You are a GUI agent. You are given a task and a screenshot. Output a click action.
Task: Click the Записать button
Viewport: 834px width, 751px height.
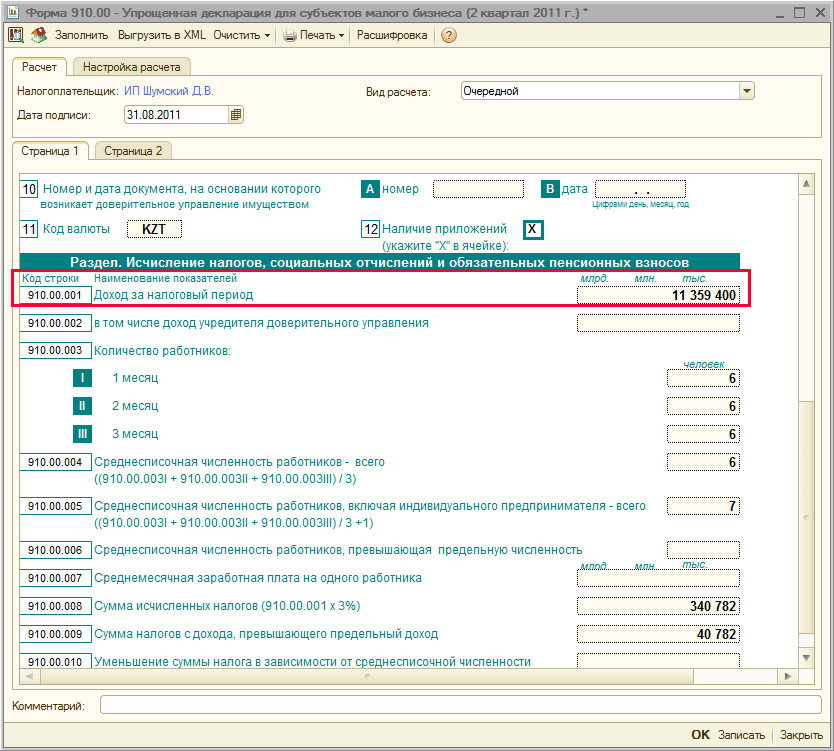click(x=741, y=735)
